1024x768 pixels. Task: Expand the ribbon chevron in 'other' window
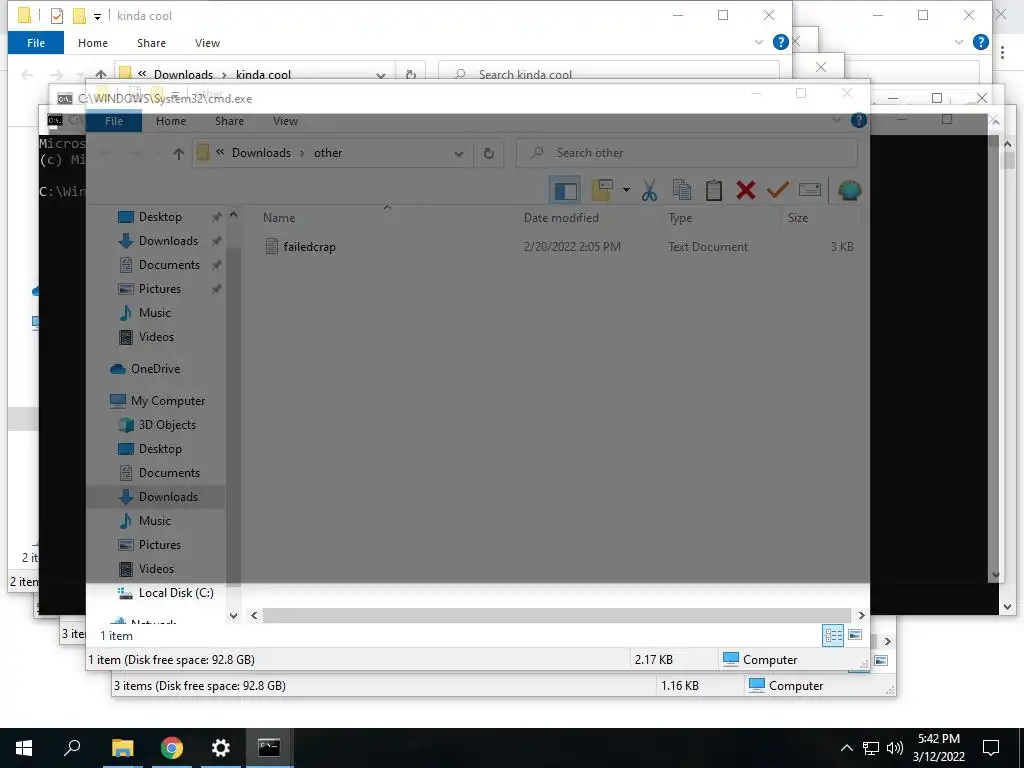point(837,120)
